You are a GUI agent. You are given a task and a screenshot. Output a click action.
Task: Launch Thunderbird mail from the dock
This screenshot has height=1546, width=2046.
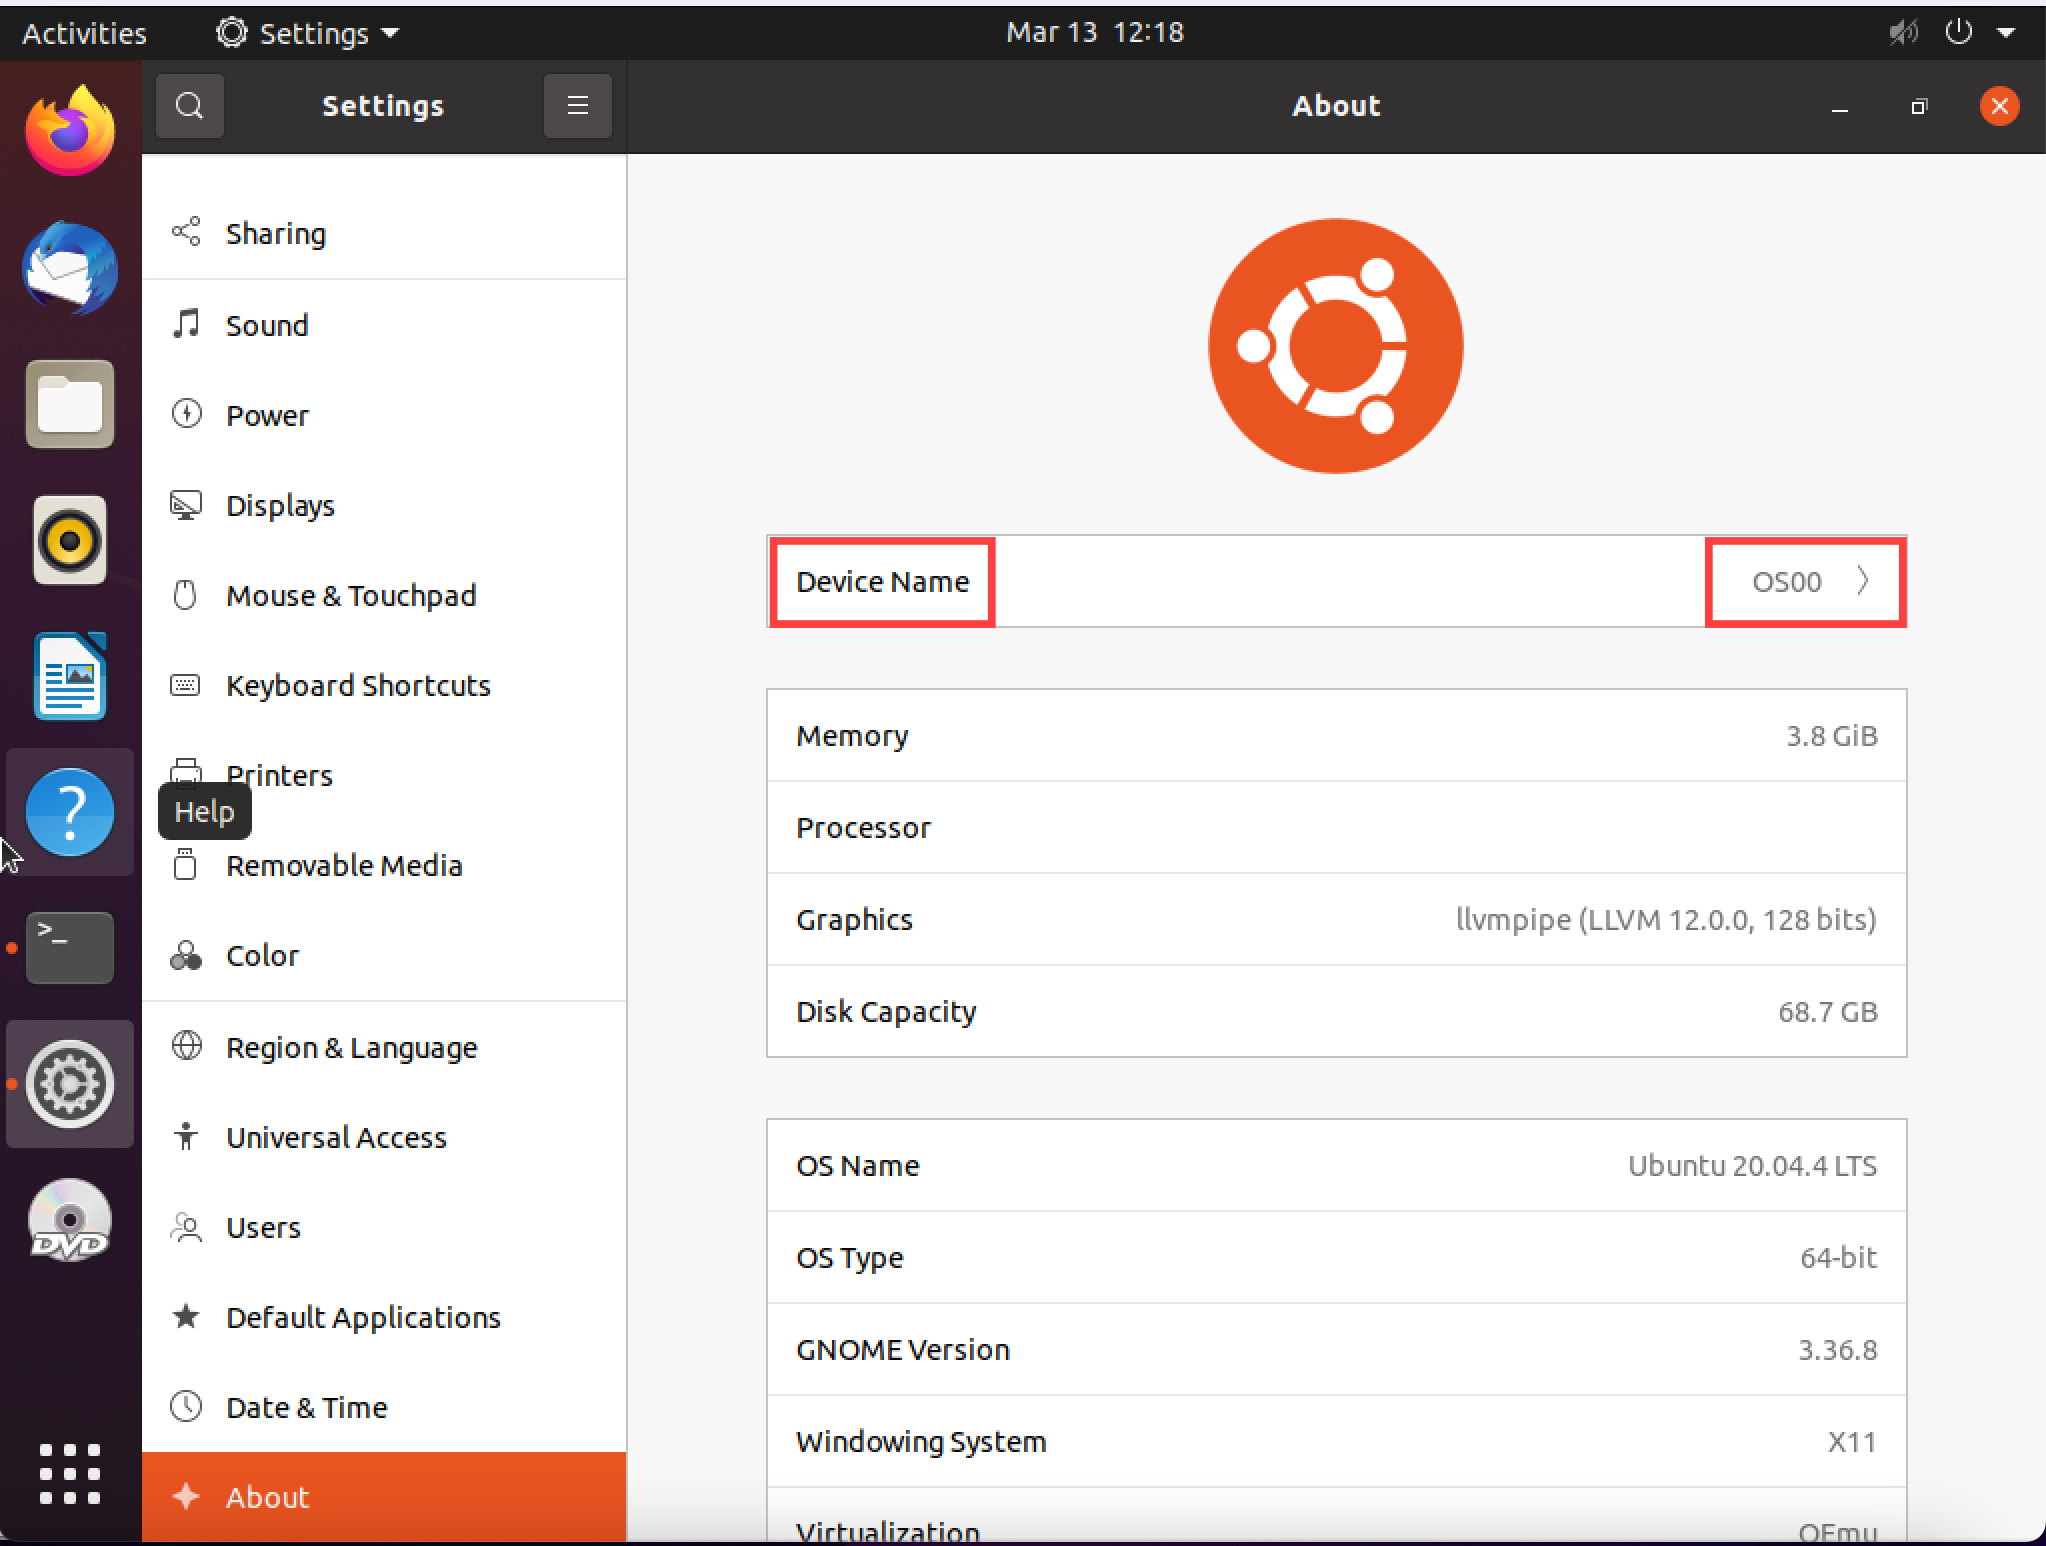coord(70,268)
